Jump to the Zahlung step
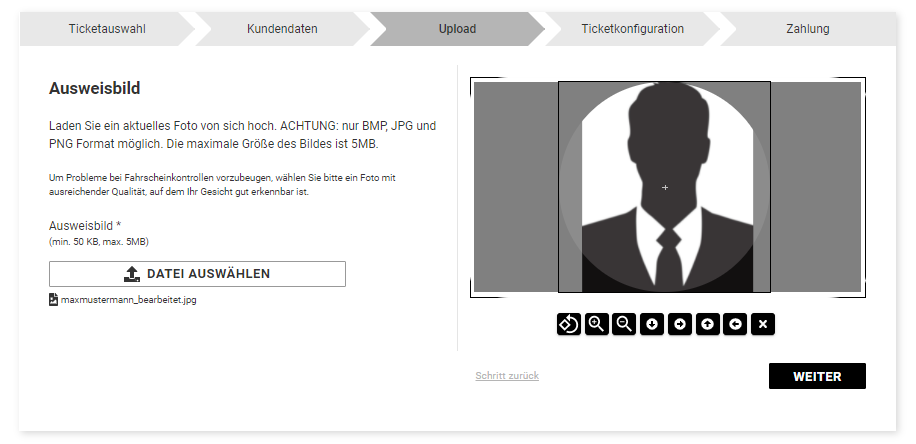The height and width of the screenshot is (444, 916). point(808,29)
